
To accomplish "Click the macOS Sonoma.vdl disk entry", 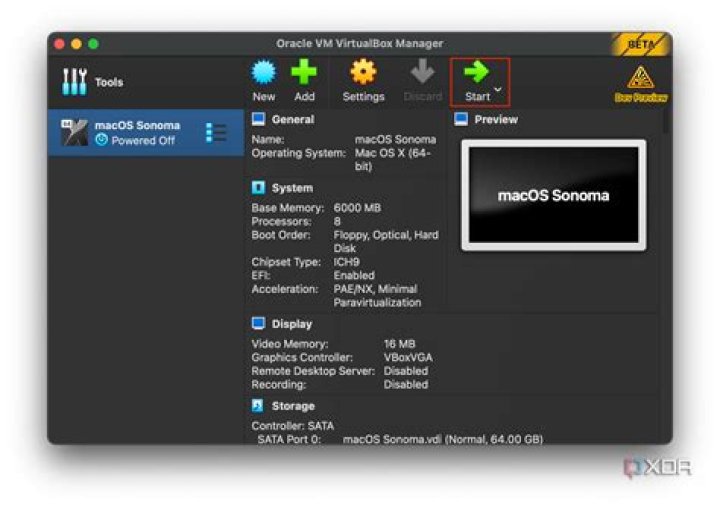I will coord(443,439).
